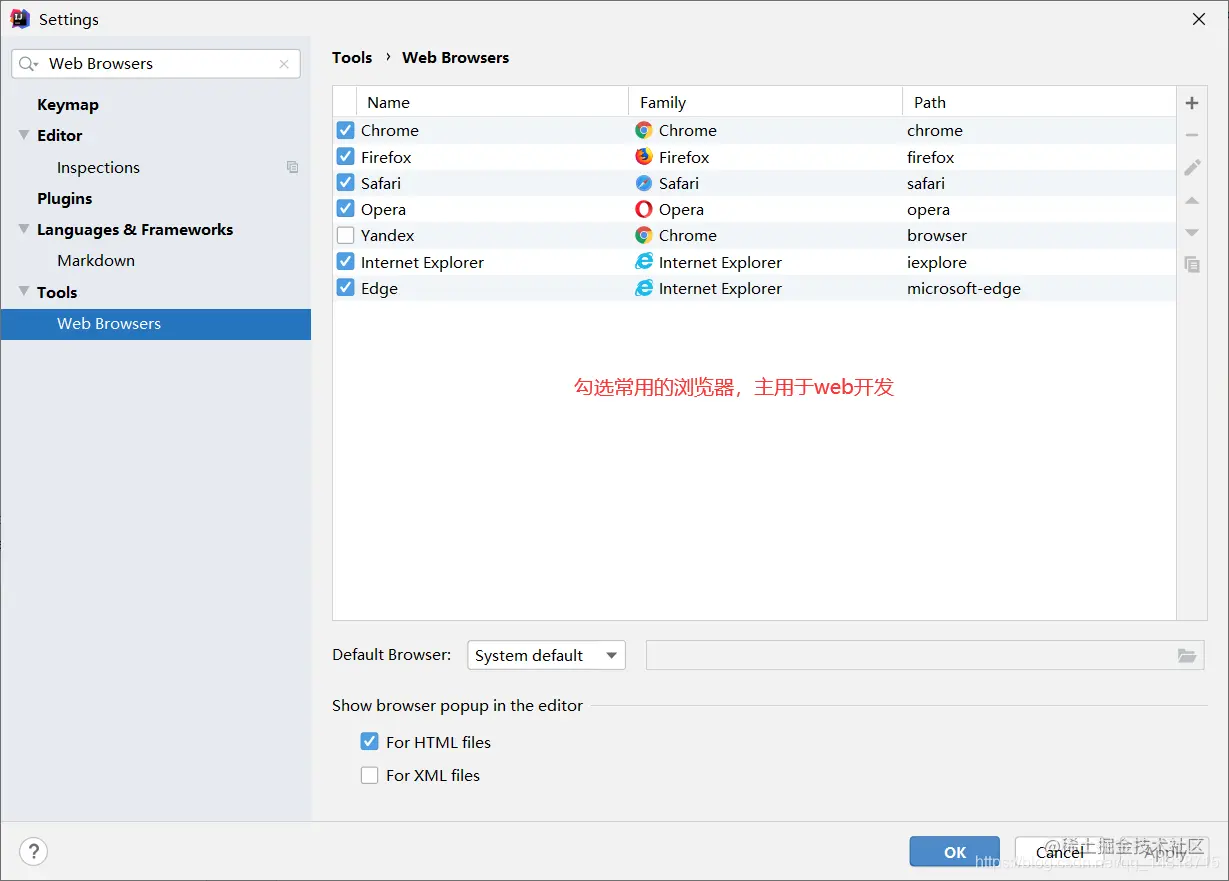Uncheck the Chrome browser checkbox
1229x881 pixels.
pos(345,130)
